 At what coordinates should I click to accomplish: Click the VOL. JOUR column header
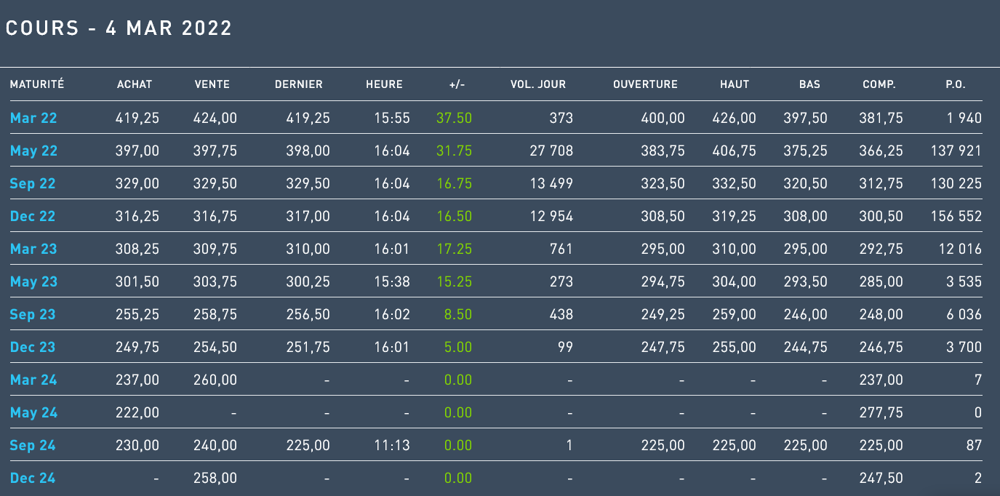pos(538,84)
